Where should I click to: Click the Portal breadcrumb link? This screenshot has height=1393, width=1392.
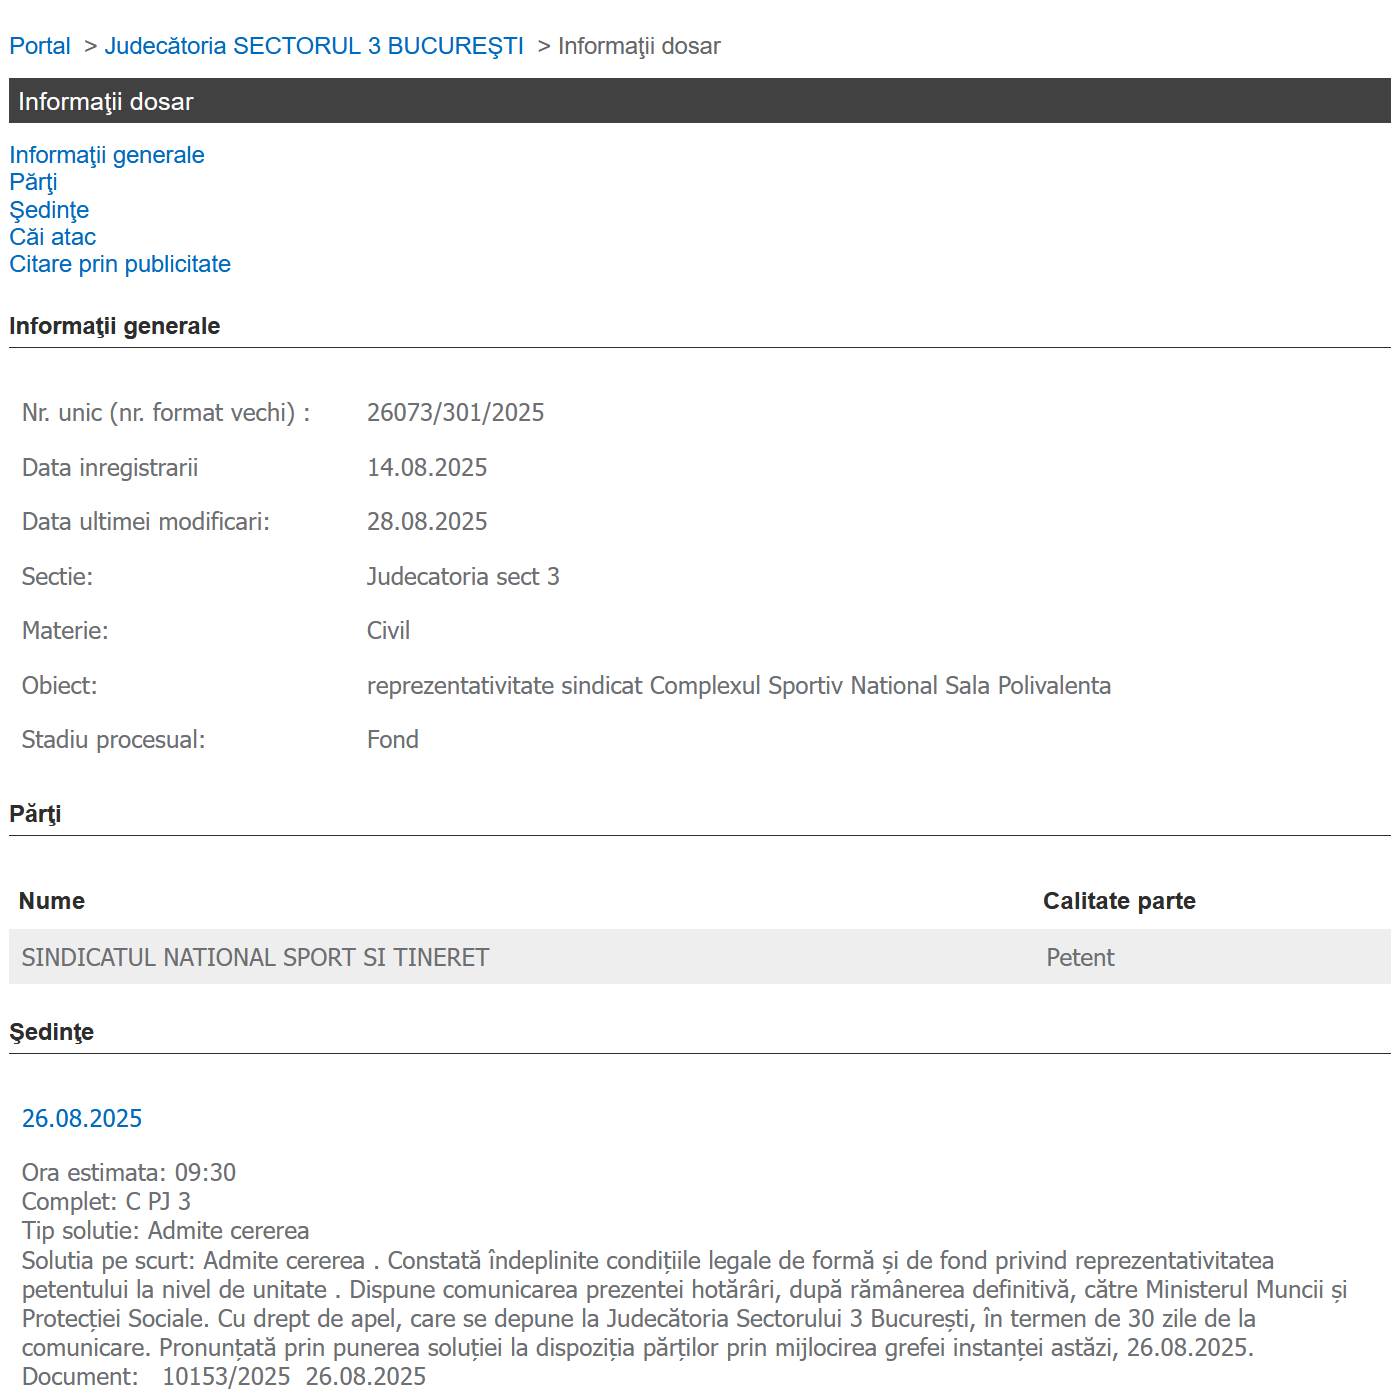point(40,46)
